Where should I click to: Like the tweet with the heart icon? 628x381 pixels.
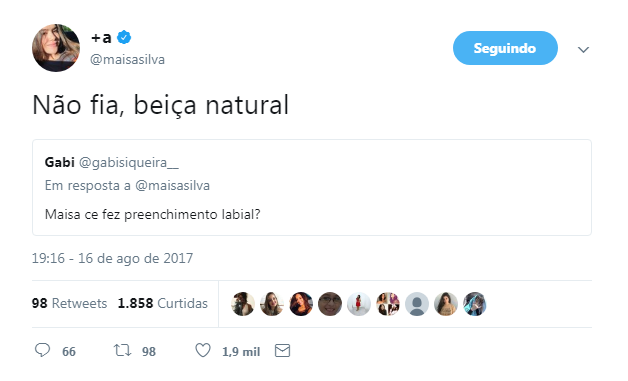(203, 351)
